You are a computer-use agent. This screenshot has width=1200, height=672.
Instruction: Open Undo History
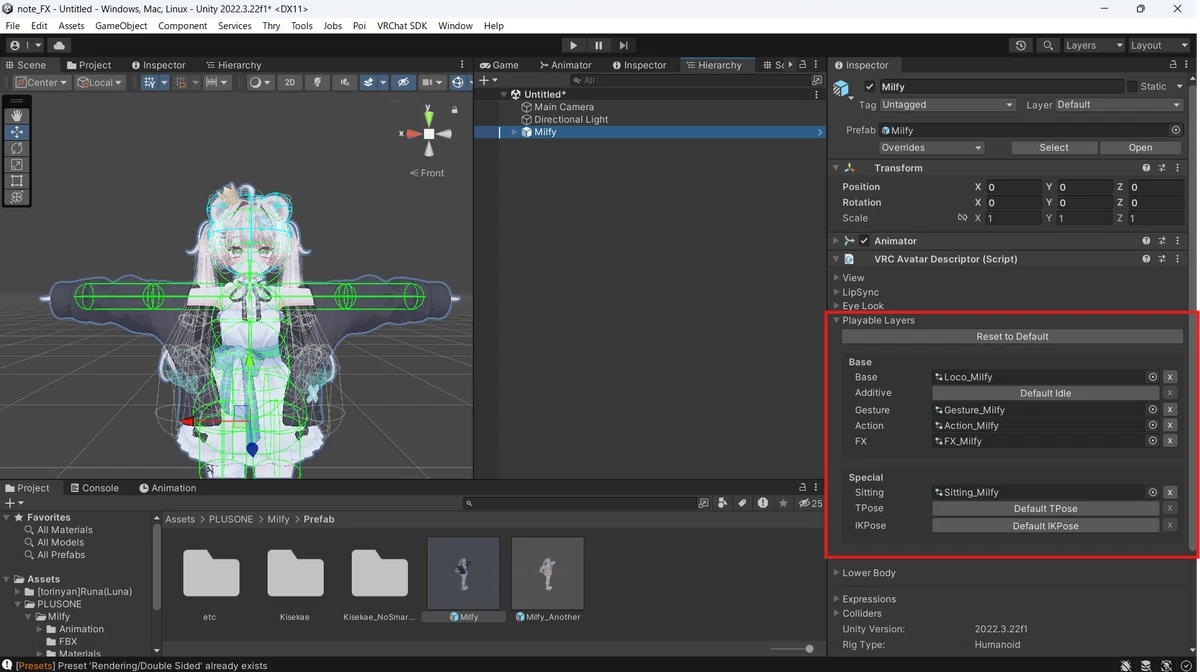click(1020, 45)
